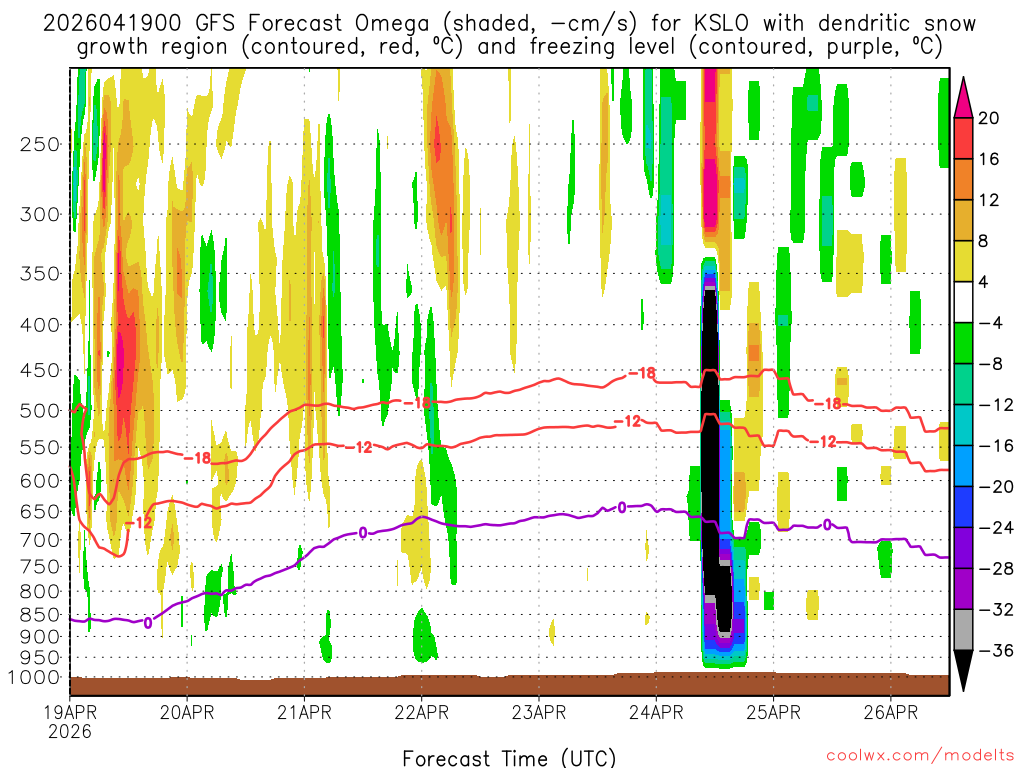1024x768 pixels.
Task: Click the pink upward arrow at the colorbar top
Action: click(963, 98)
